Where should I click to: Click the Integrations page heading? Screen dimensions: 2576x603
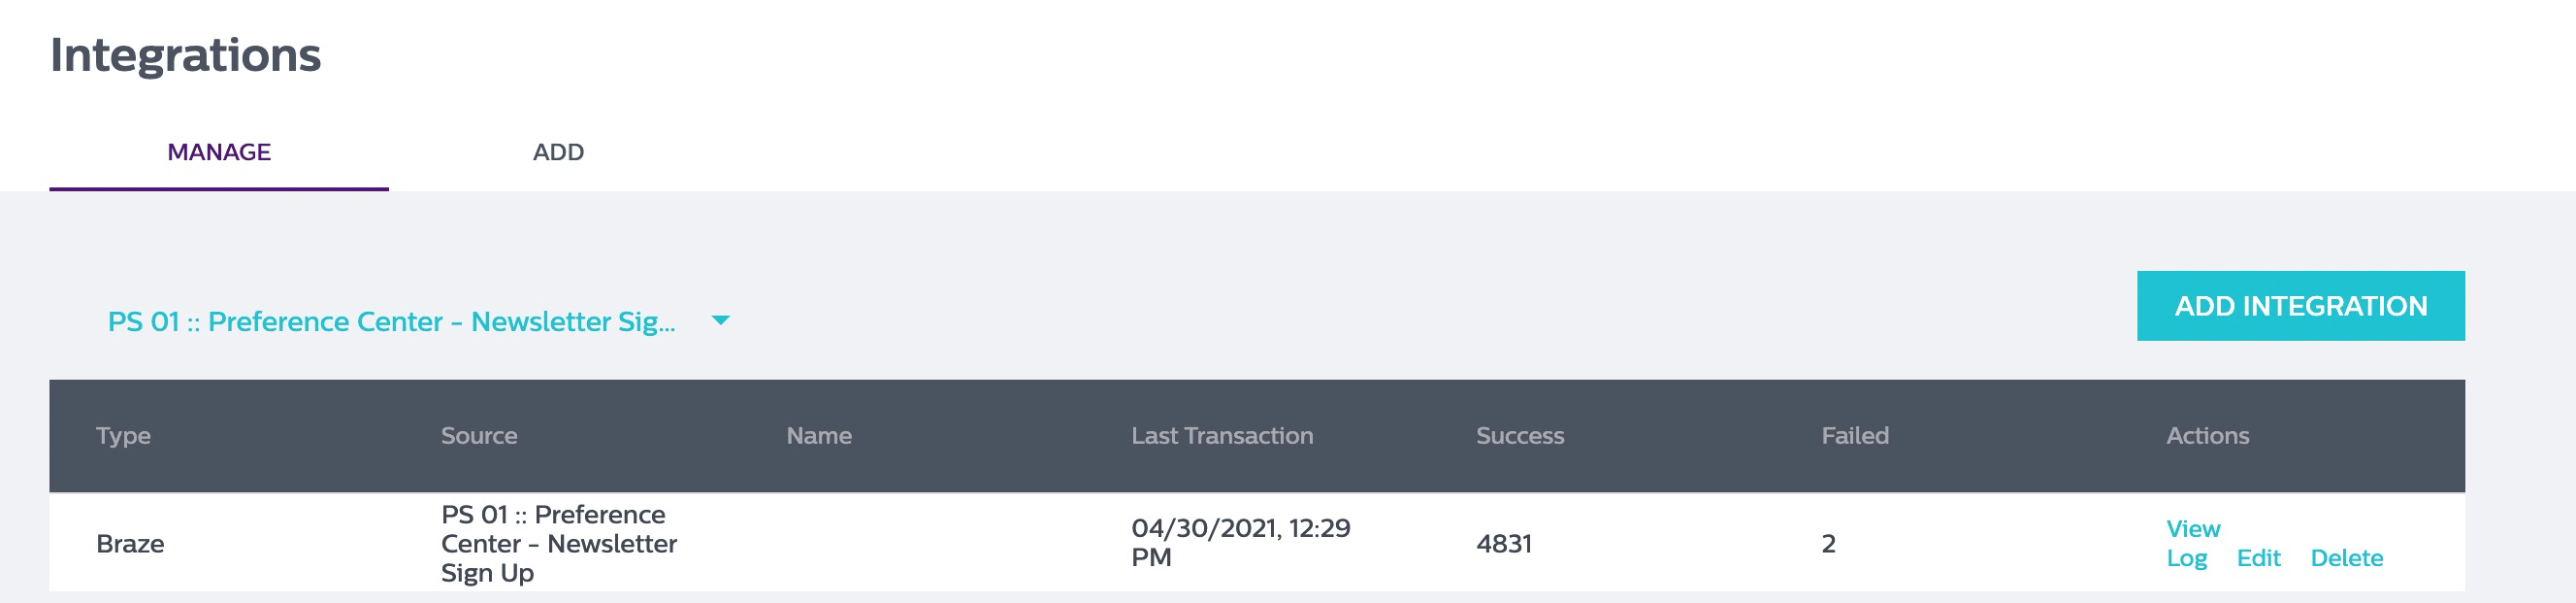click(186, 55)
